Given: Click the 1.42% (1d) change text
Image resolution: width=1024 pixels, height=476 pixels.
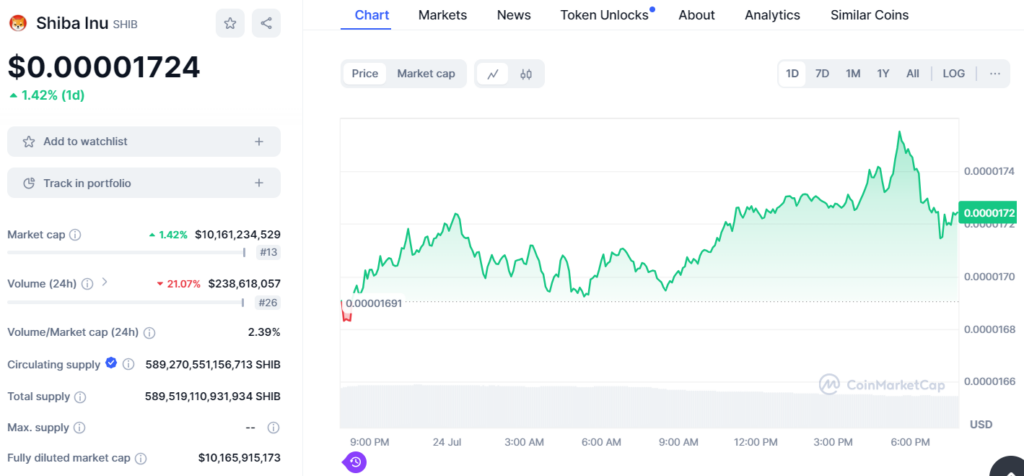Looking at the screenshot, I should 47,95.
